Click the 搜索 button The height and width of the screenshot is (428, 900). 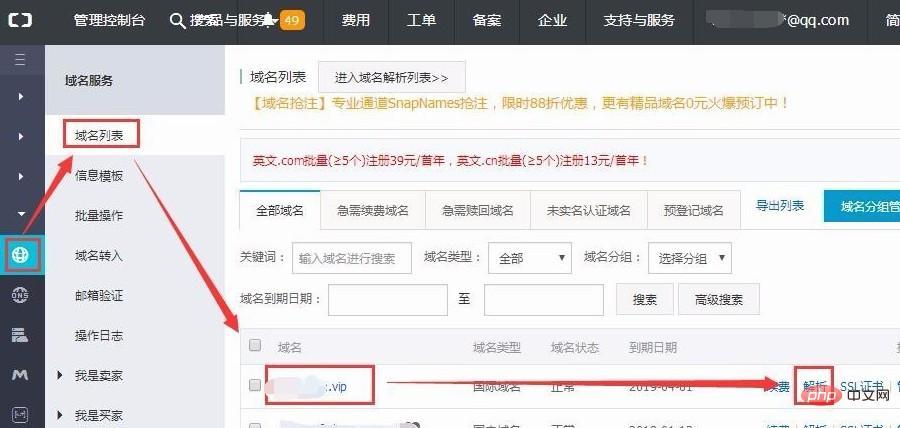coord(645,299)
